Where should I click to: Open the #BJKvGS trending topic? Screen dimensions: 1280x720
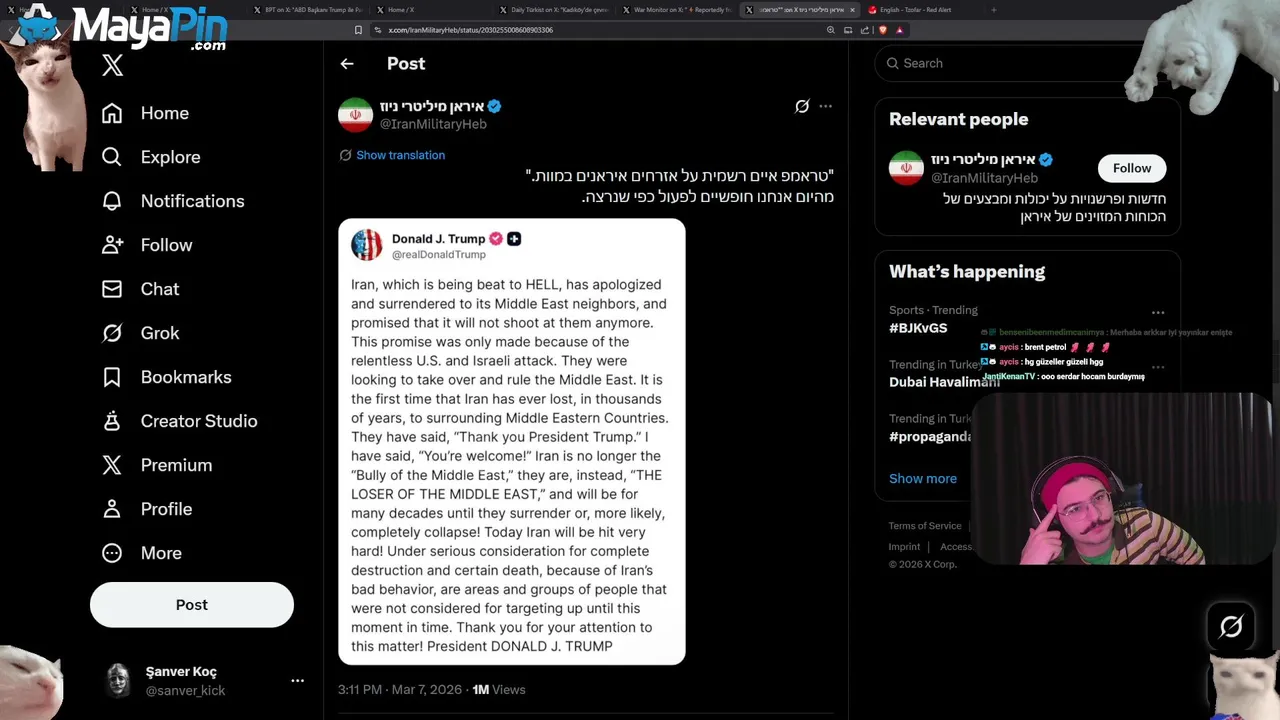(918, 328)
